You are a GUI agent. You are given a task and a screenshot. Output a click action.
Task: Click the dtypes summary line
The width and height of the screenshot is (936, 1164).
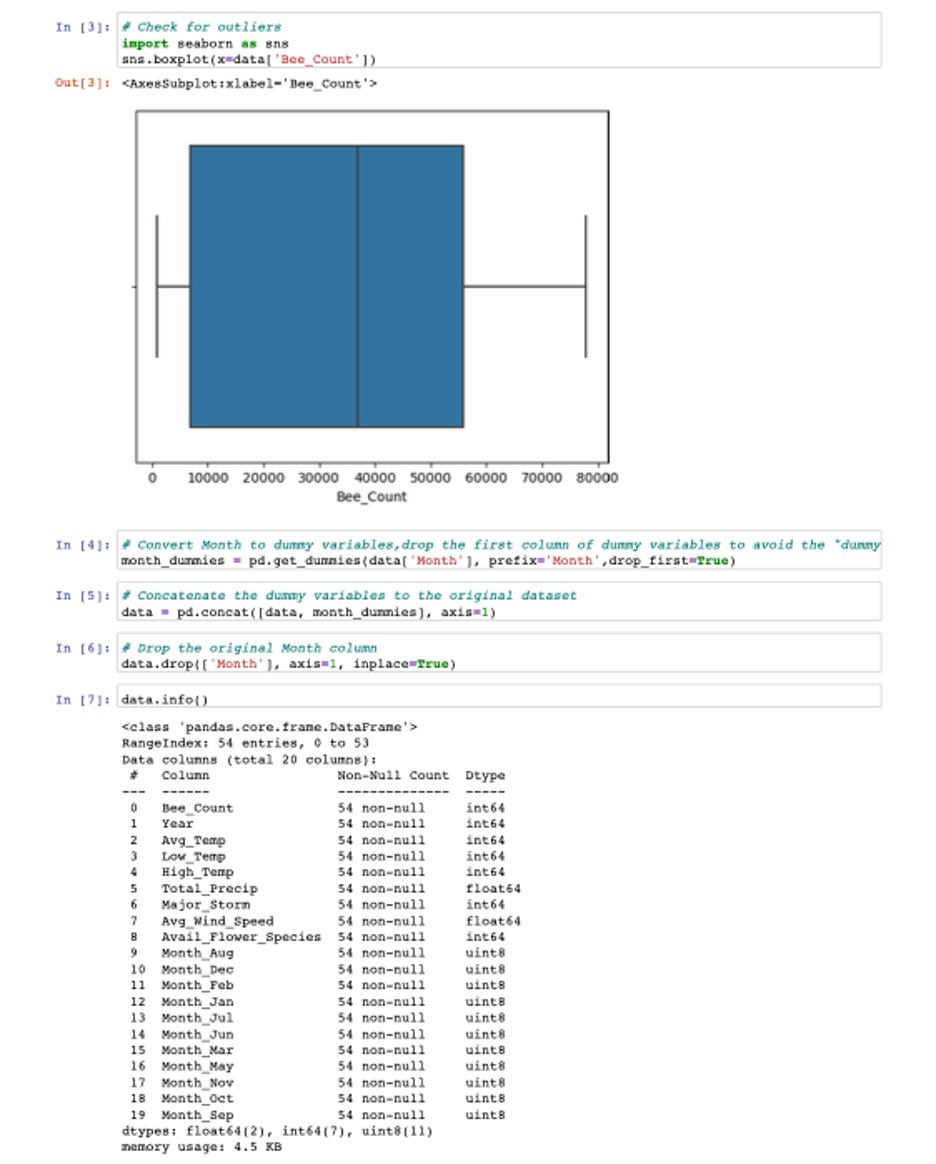(x=277, y=1131)
